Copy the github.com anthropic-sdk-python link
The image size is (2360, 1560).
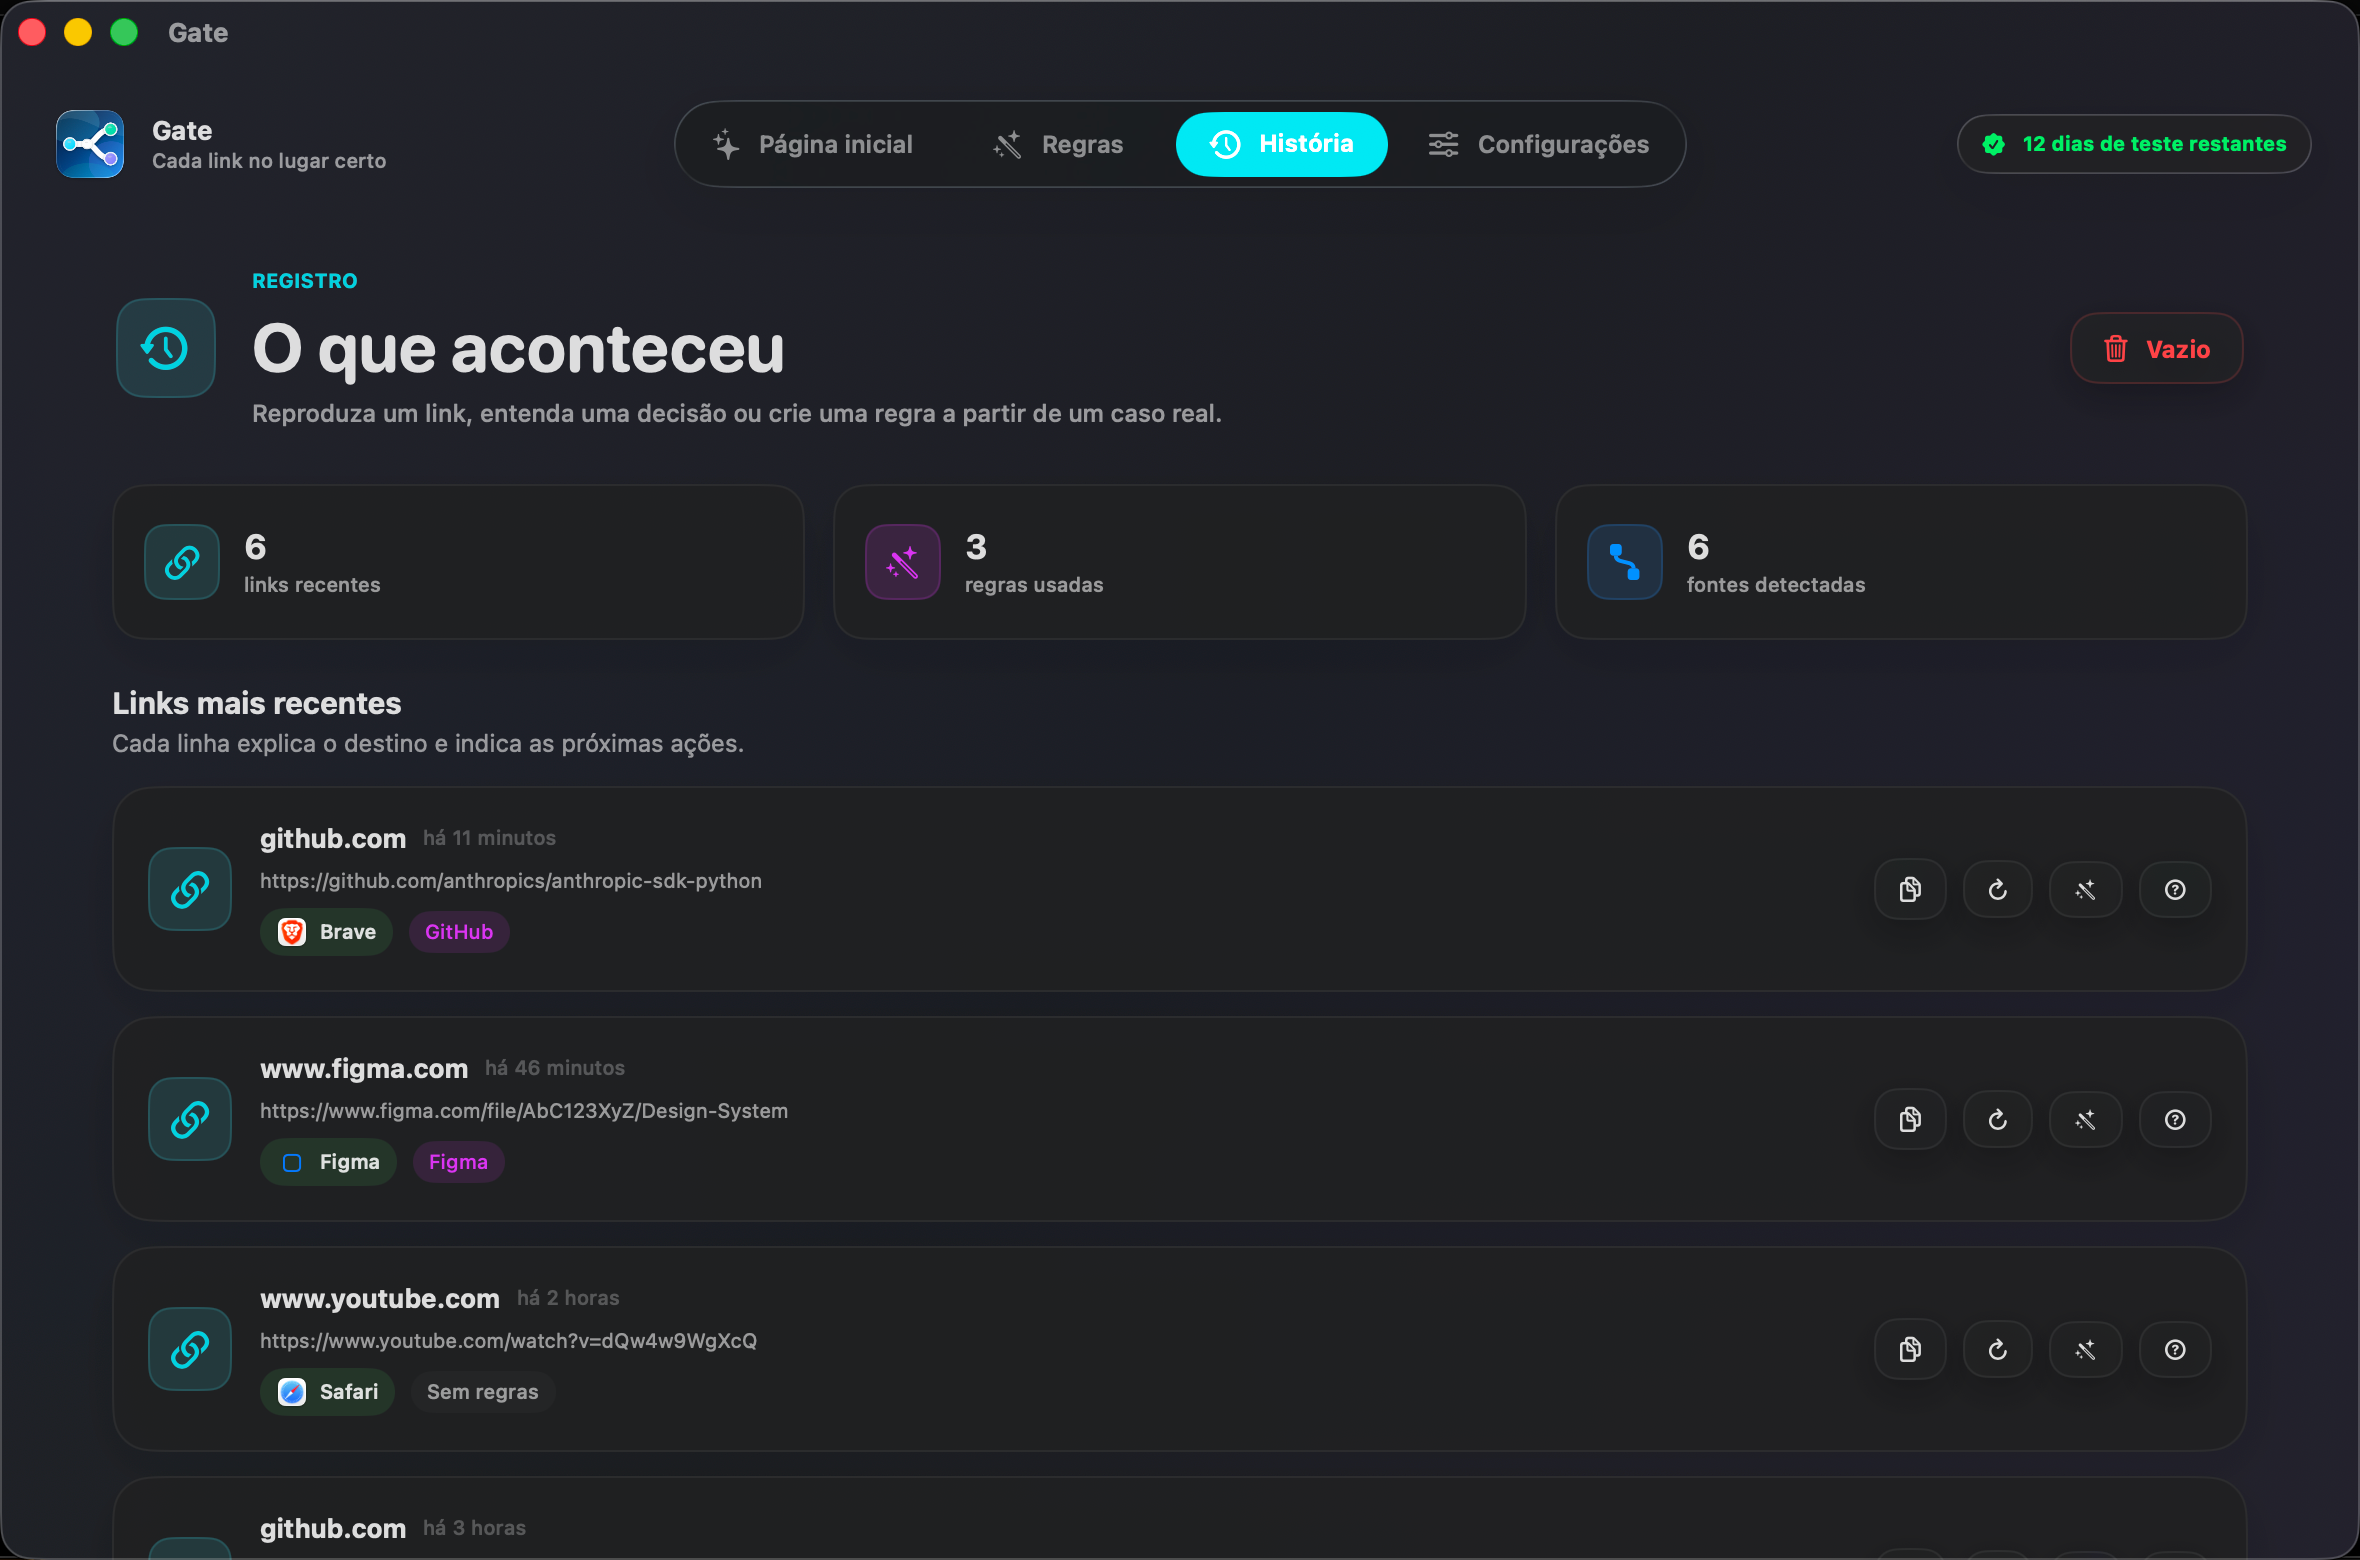[x=1910, y=889]
